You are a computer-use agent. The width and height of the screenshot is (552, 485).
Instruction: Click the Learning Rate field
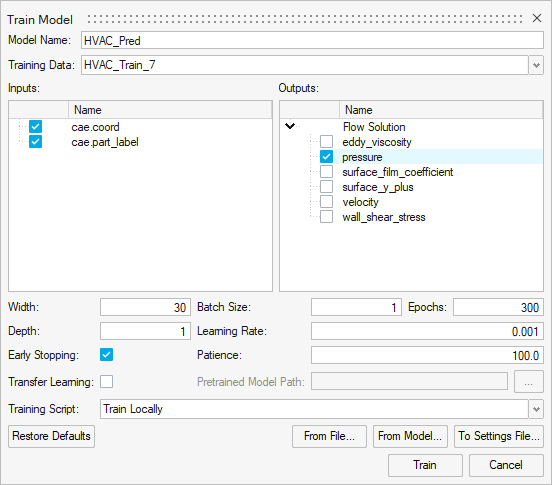[x=427, y=331]
